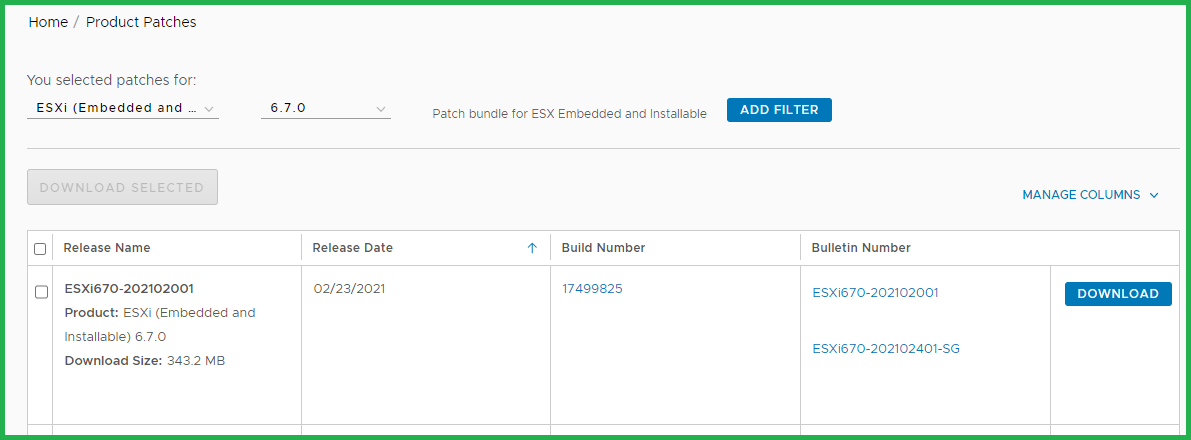Click the Home breadcrumb link

48,22
